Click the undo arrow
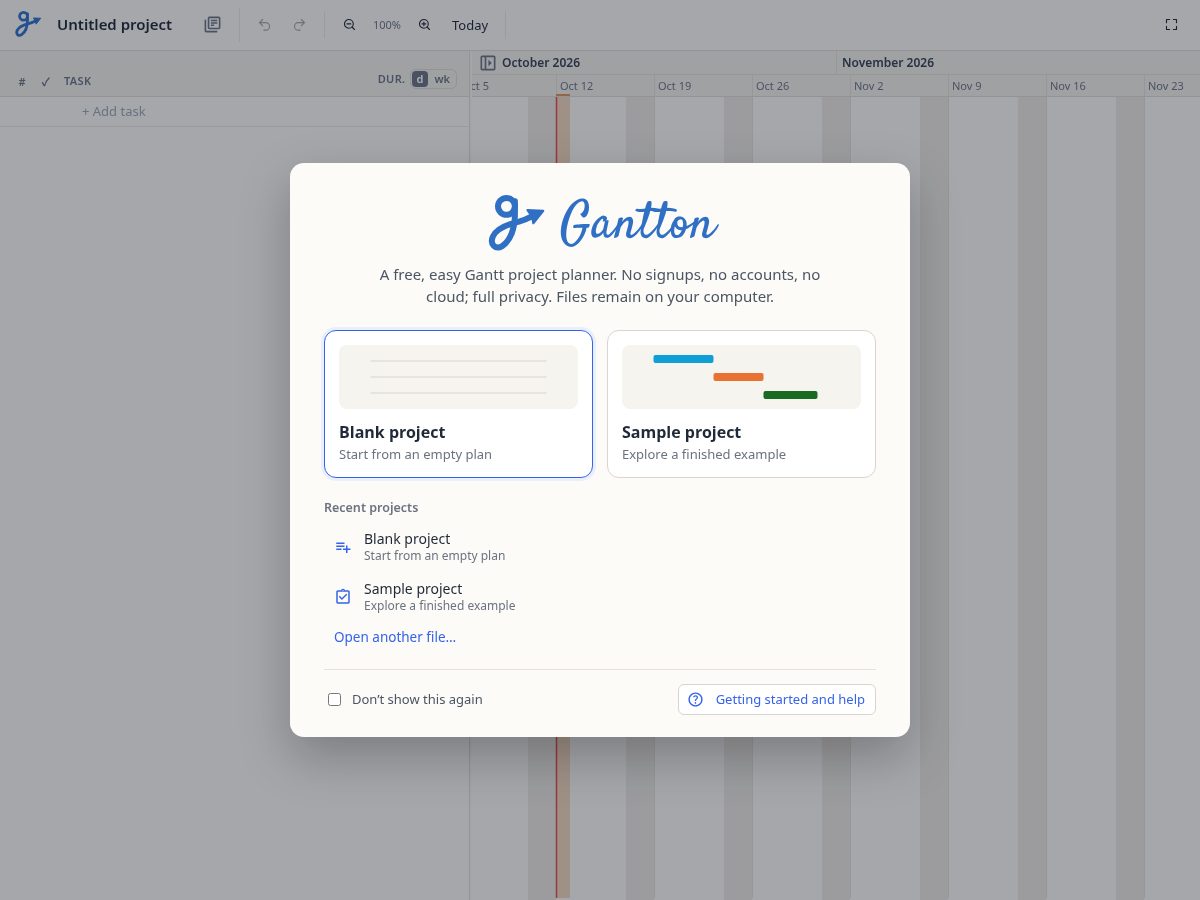This screenshot has height=900, width=1200. (264, 25)
